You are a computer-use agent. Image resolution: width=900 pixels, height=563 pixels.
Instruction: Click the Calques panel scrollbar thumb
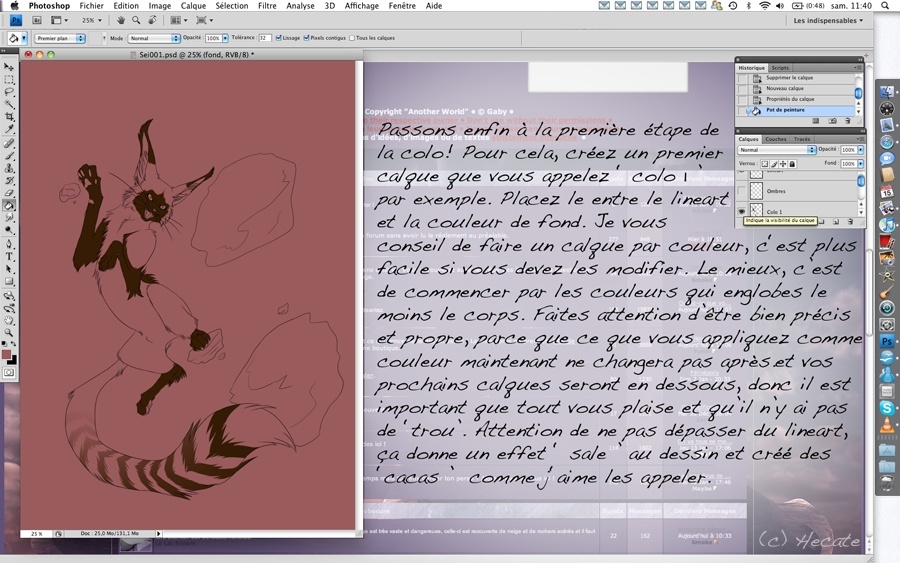[x=861, y=181]
